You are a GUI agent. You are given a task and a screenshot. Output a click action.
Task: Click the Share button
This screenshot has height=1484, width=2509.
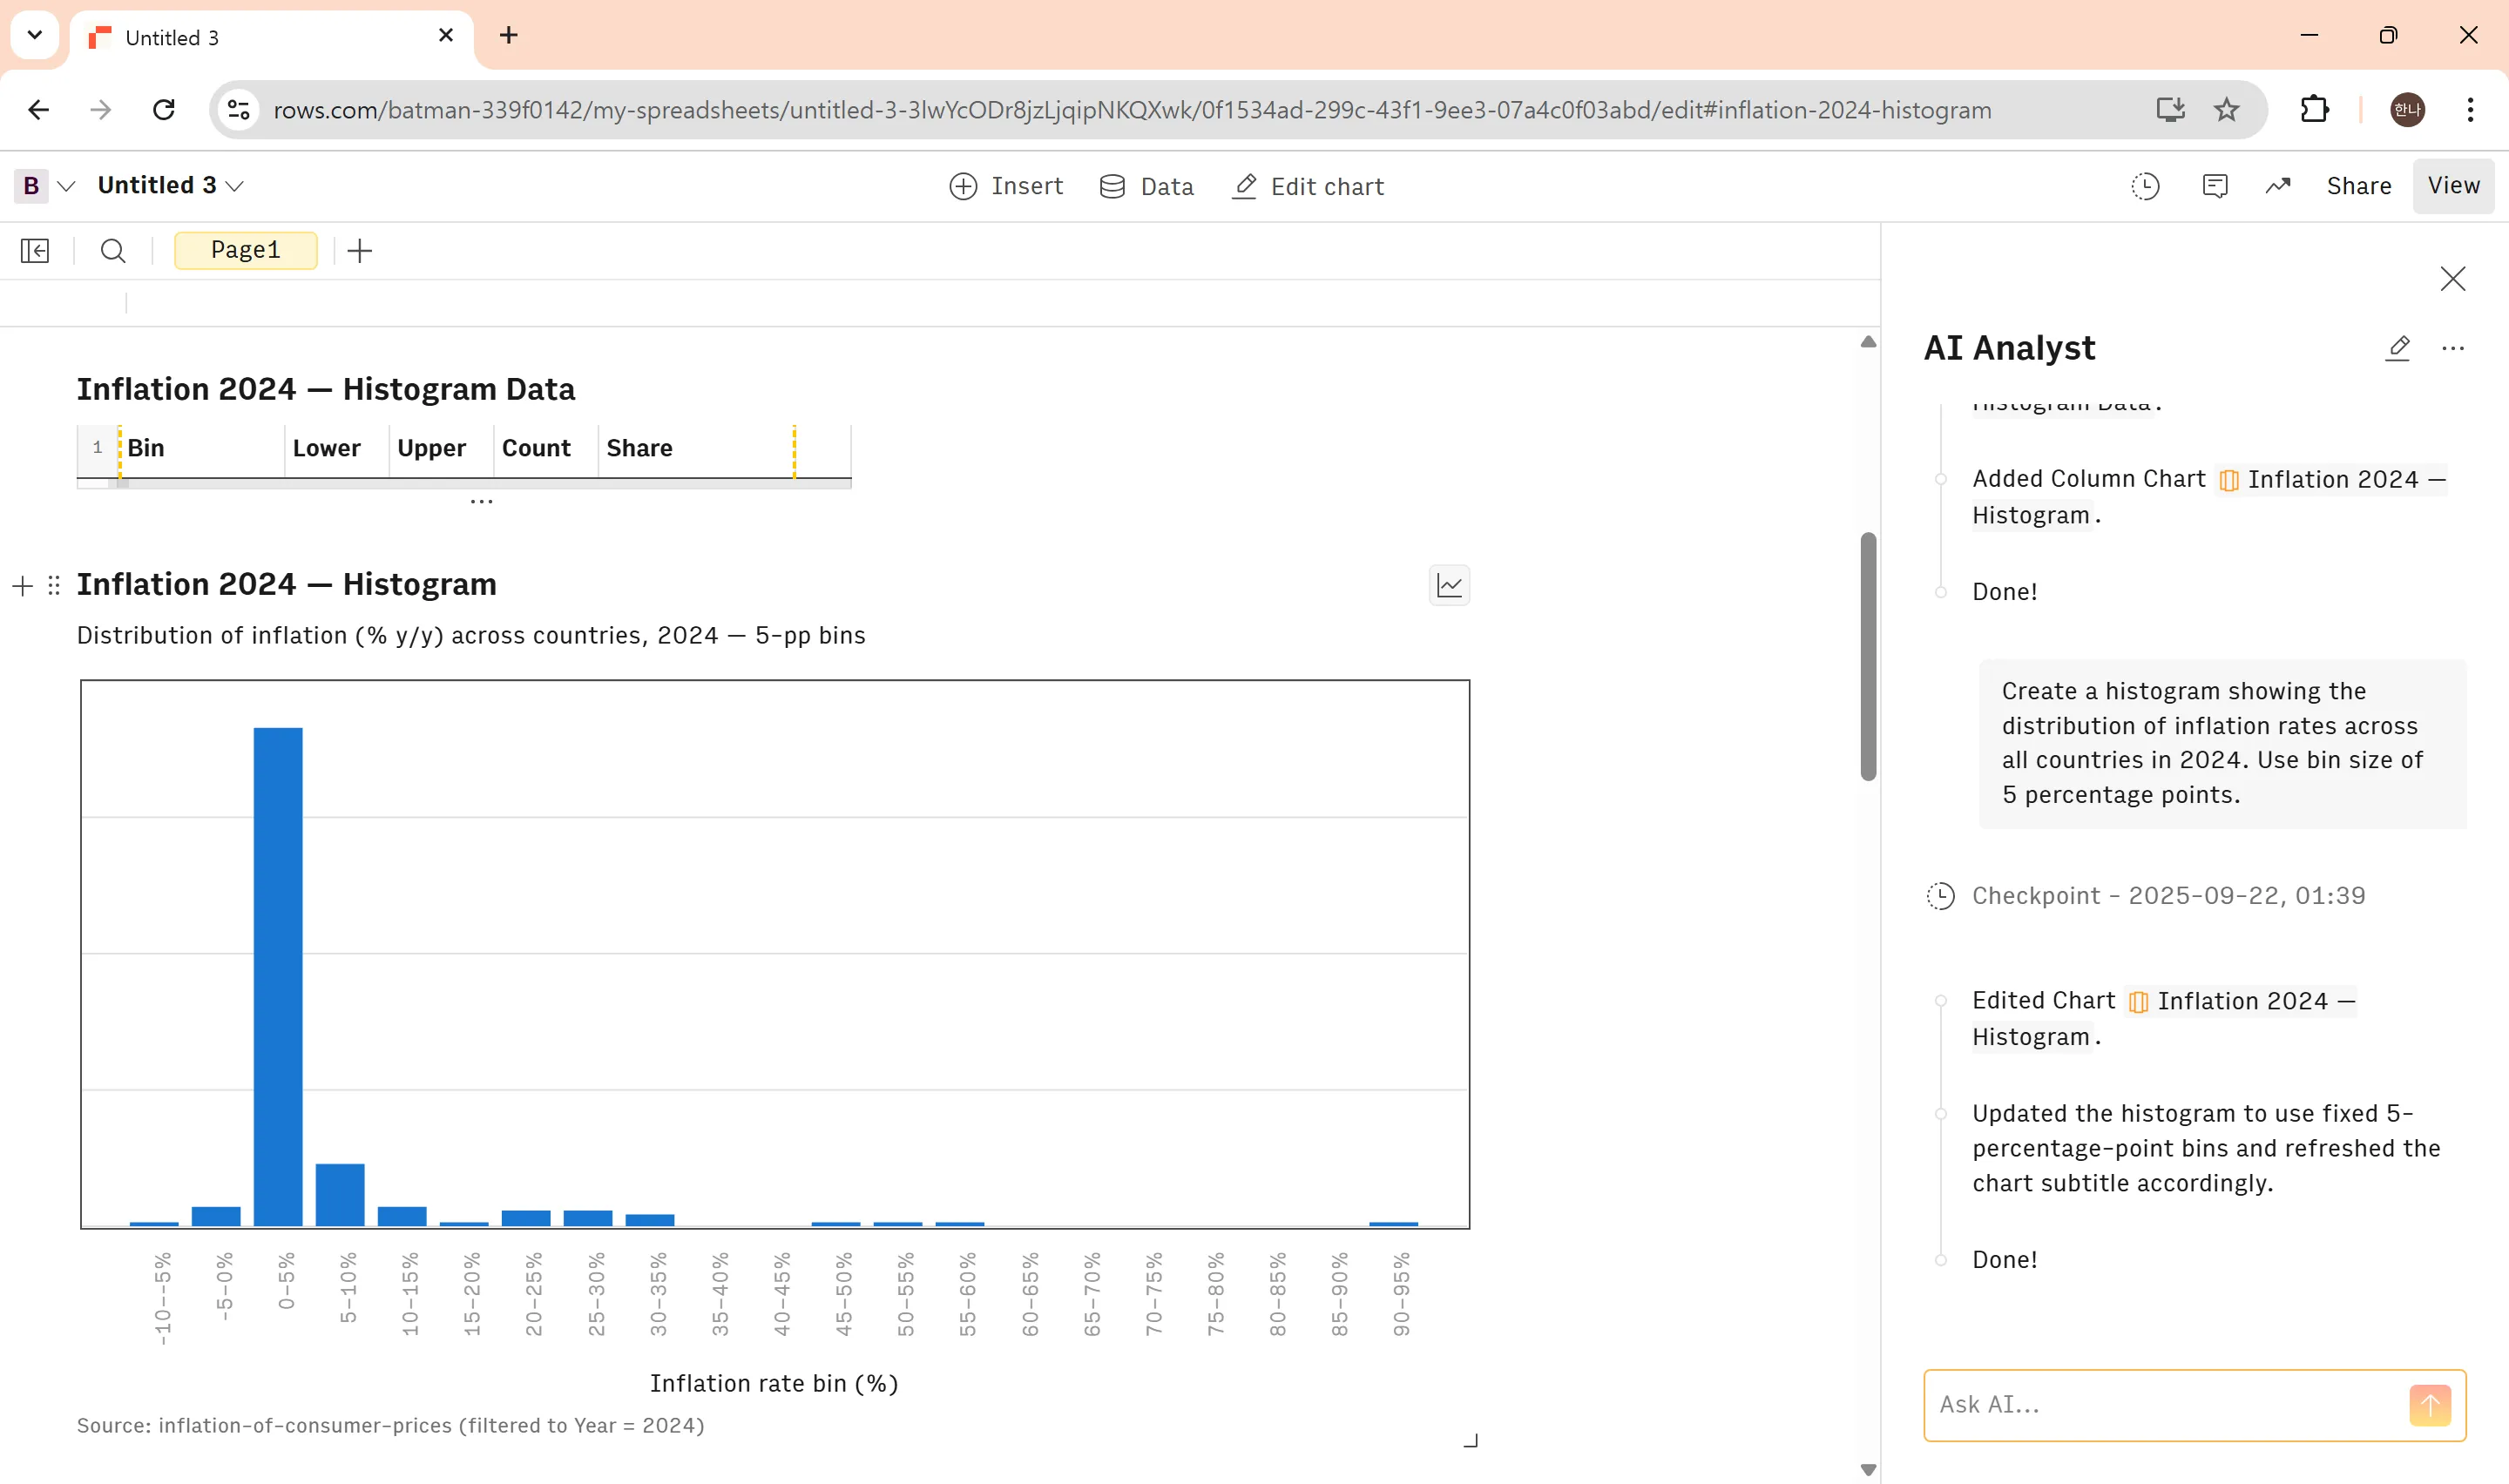[2358, 186]
